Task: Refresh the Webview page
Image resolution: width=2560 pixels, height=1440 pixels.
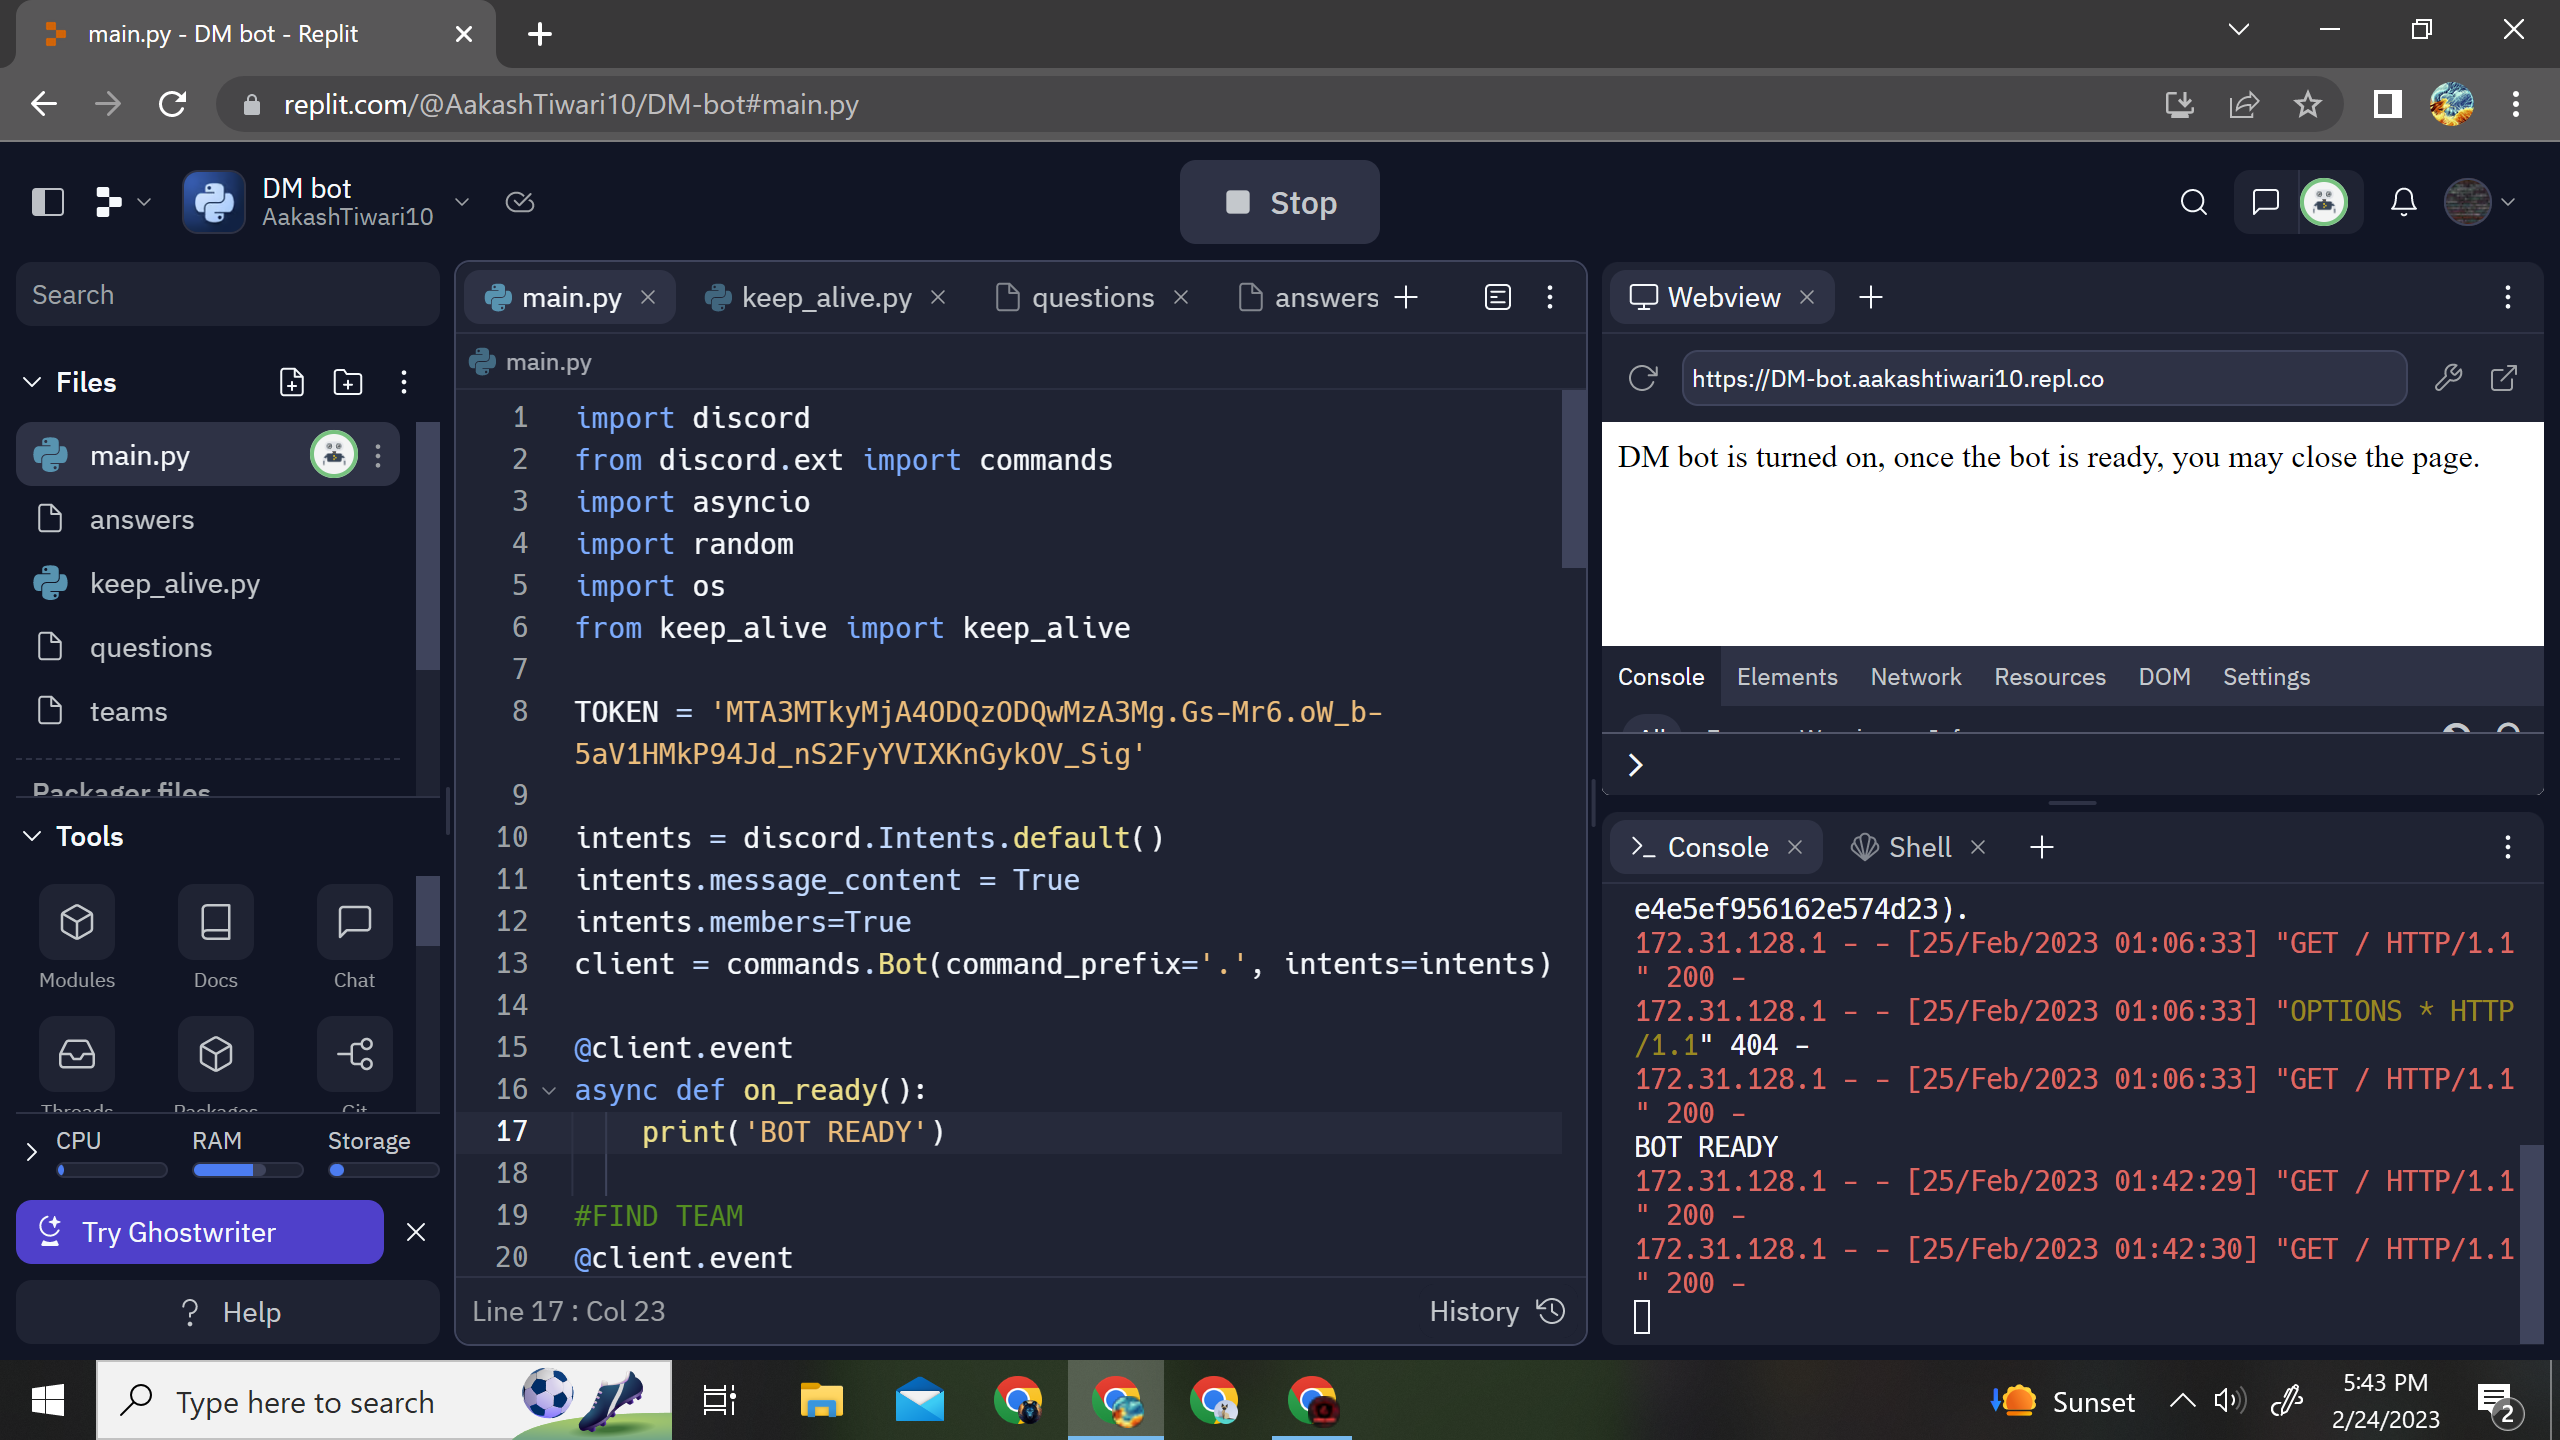Action: [x=1643, y=378]
